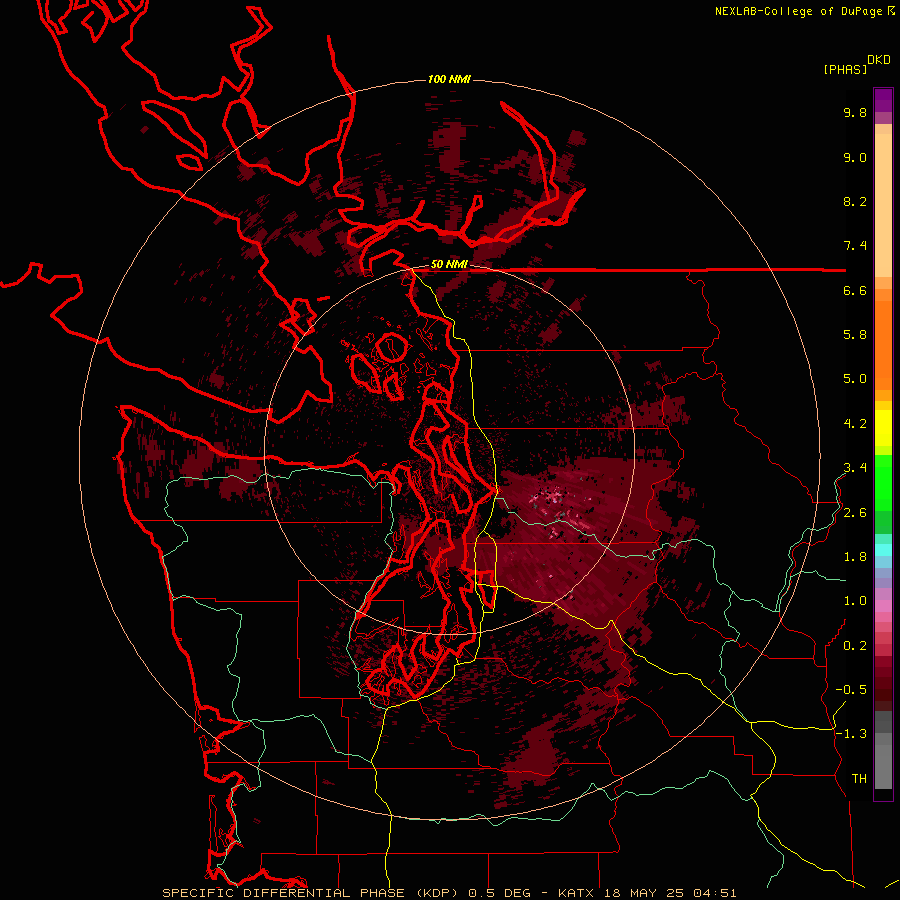Viewport: 900px width, 900px height.
Task: Click the DKD label above the color bar
Action: pyautogui.click(x=879, y=60)
